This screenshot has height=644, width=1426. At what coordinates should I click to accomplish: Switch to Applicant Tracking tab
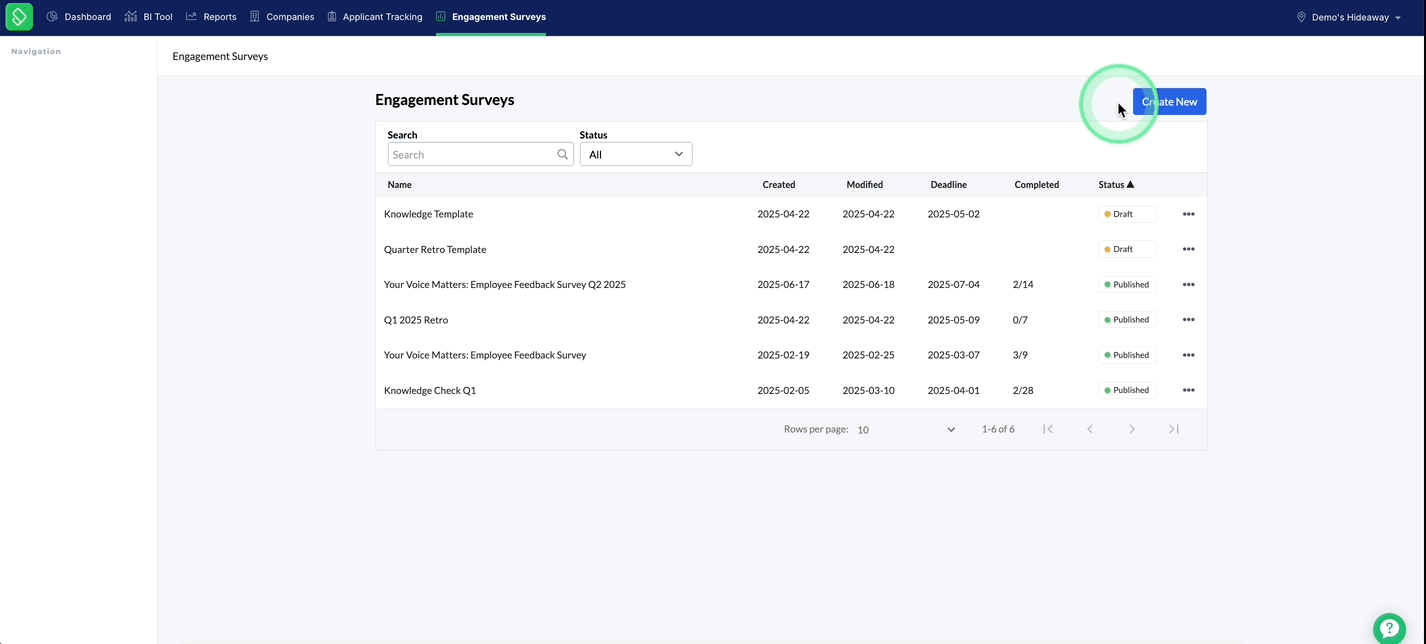pos(375,17)
